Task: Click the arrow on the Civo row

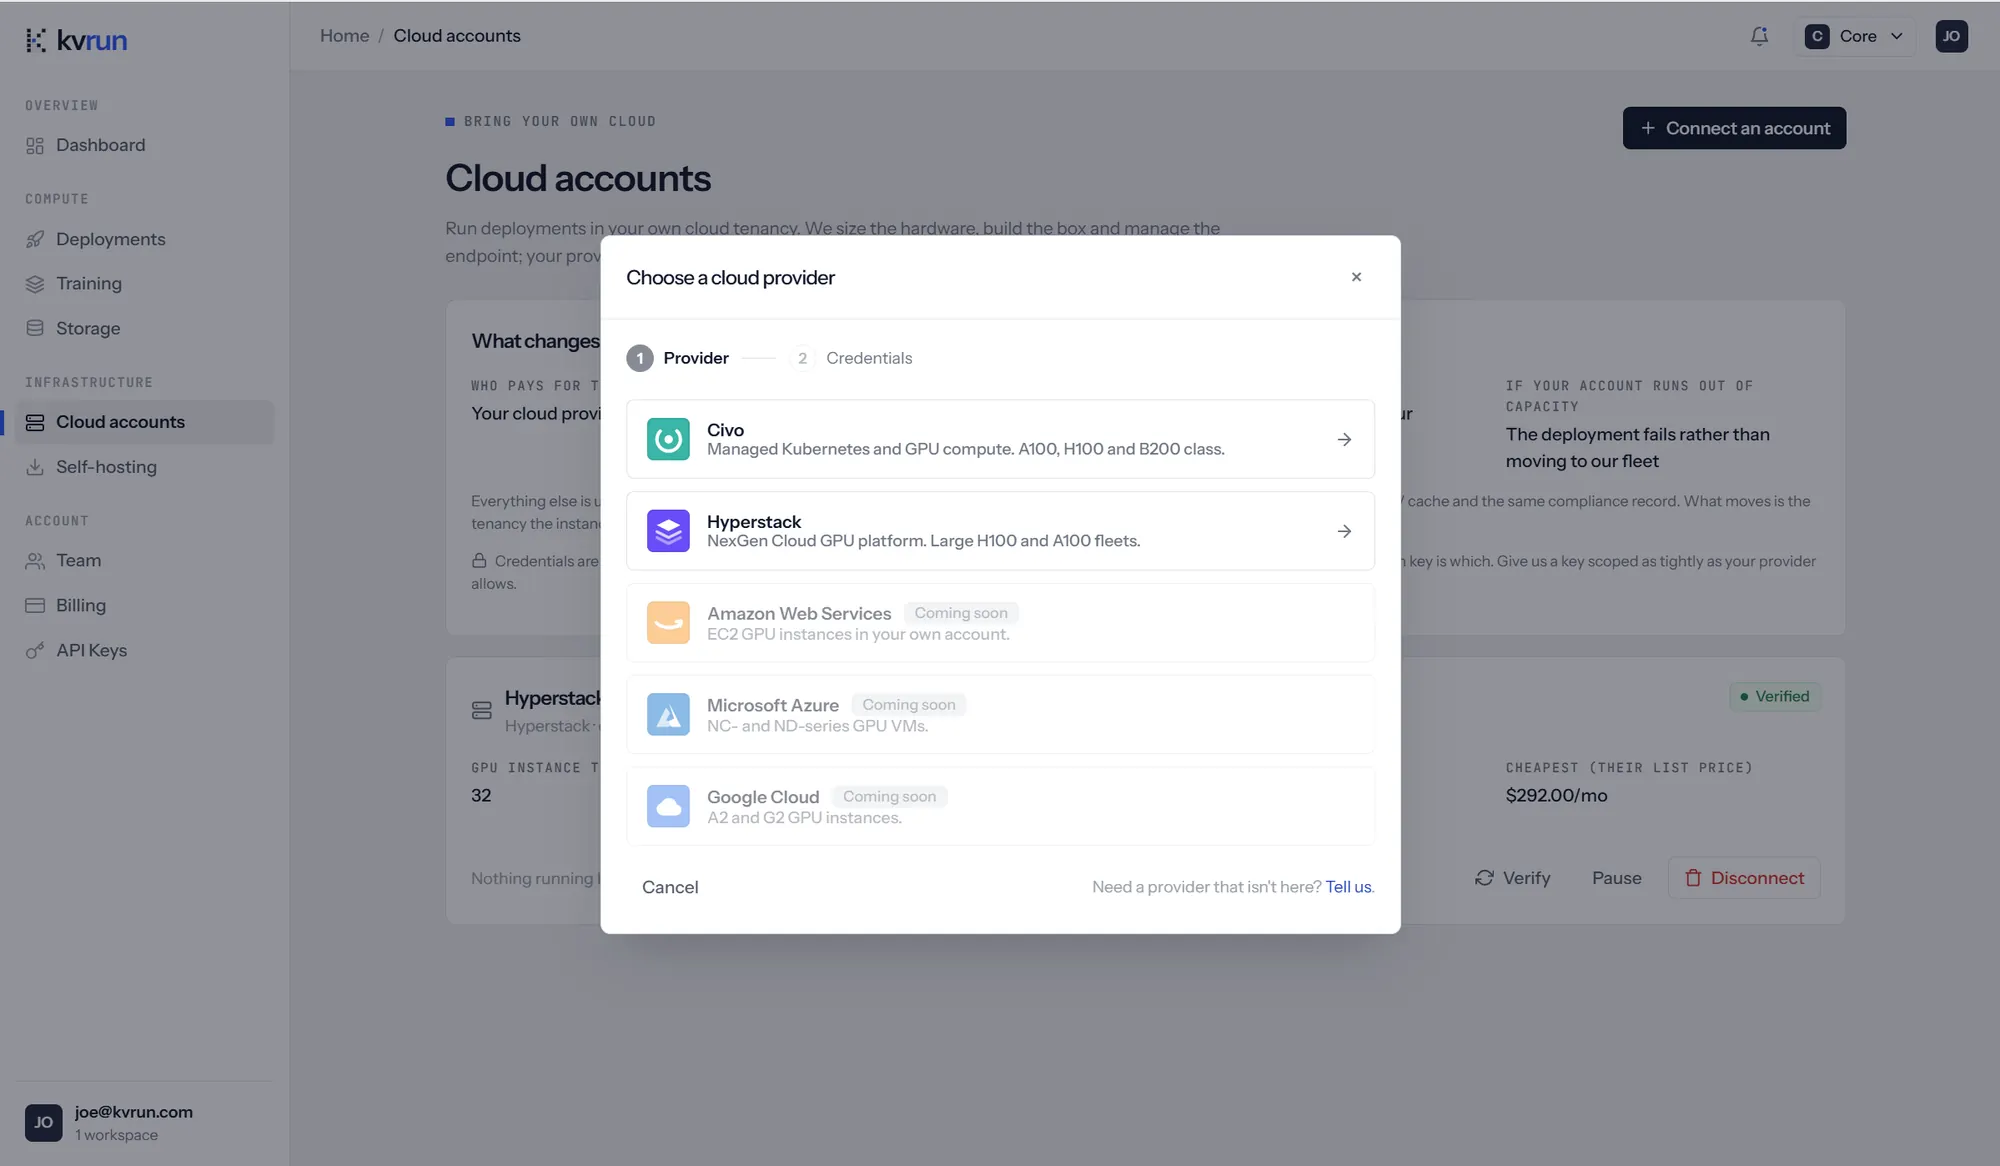Action: click(x=1344, y=440)
